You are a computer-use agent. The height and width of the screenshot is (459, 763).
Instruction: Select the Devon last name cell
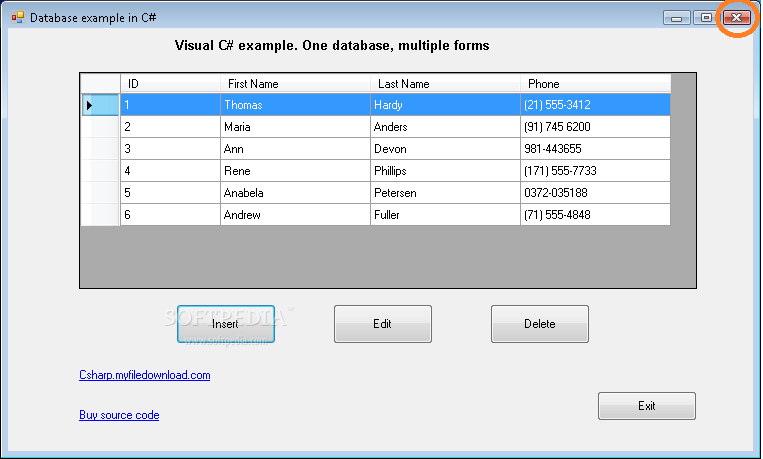point(445,149)
